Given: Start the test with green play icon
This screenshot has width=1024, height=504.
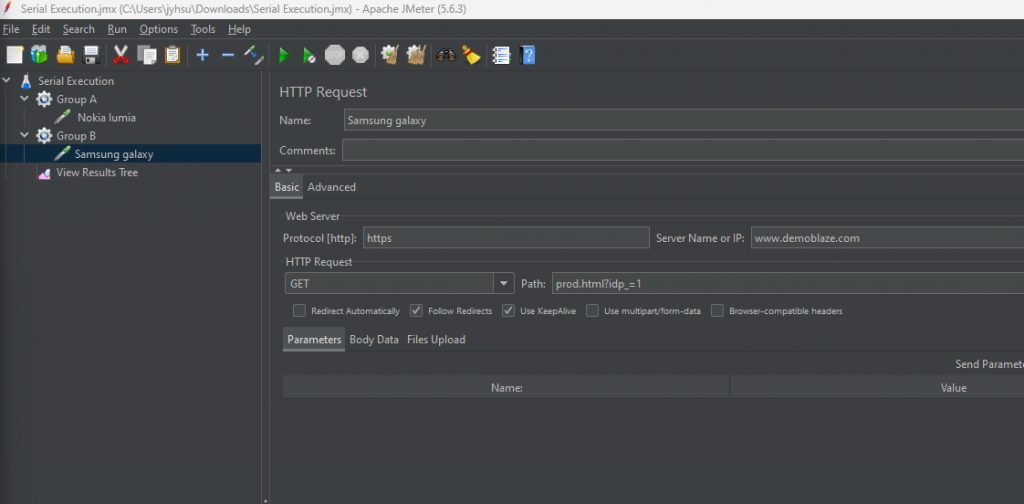Looking at the screenshot, I should (283, 55).
